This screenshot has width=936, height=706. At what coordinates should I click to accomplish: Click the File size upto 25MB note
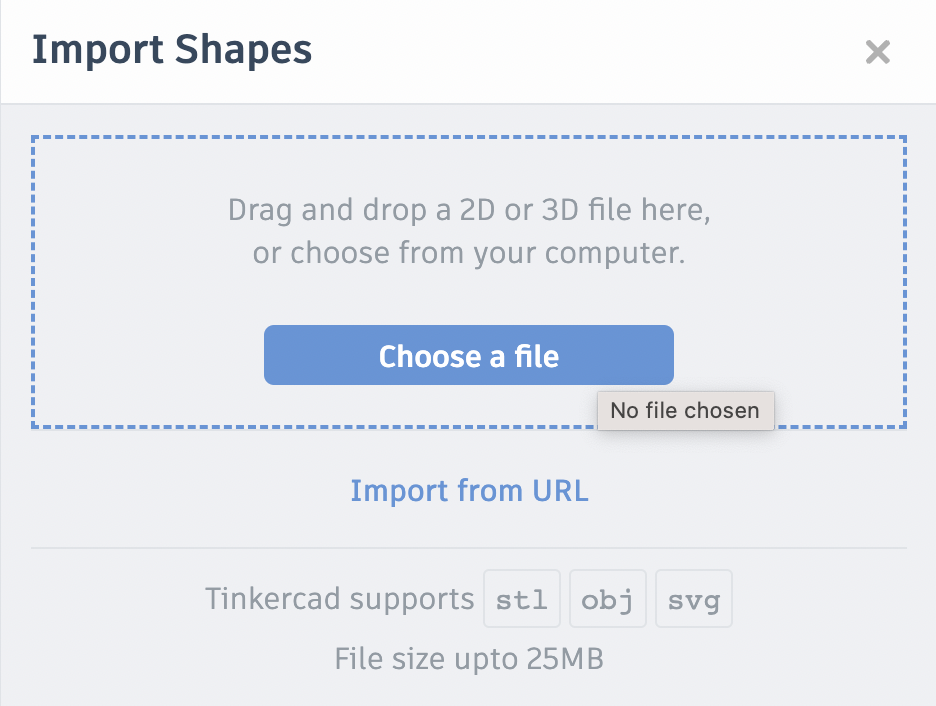(x=469, y=659)
